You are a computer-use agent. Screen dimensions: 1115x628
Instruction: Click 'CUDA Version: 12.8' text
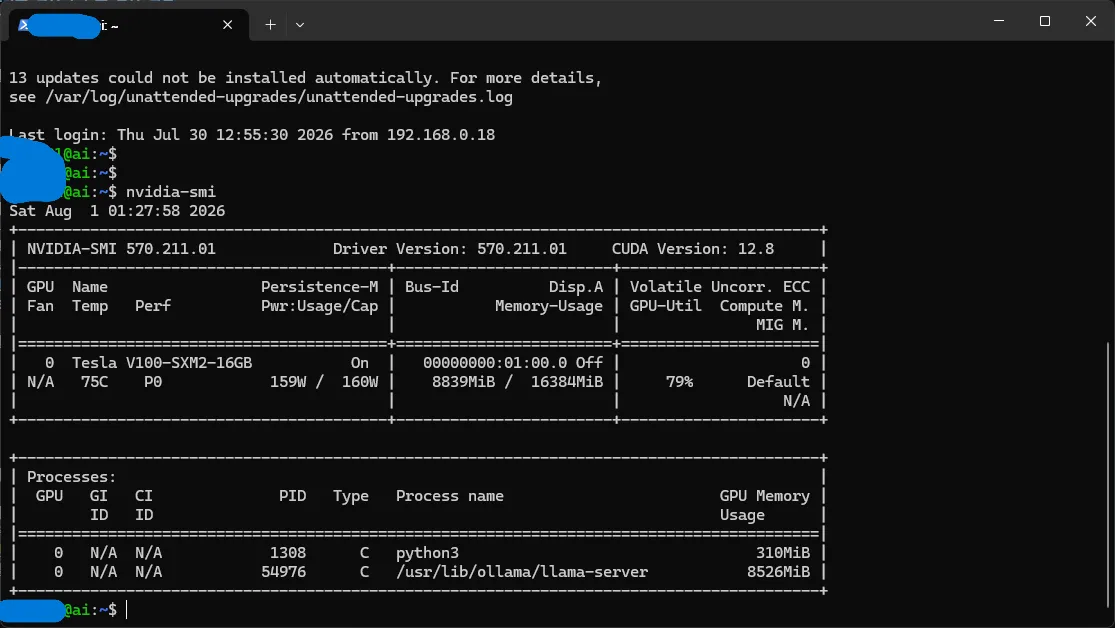click(x=693, y=249)
